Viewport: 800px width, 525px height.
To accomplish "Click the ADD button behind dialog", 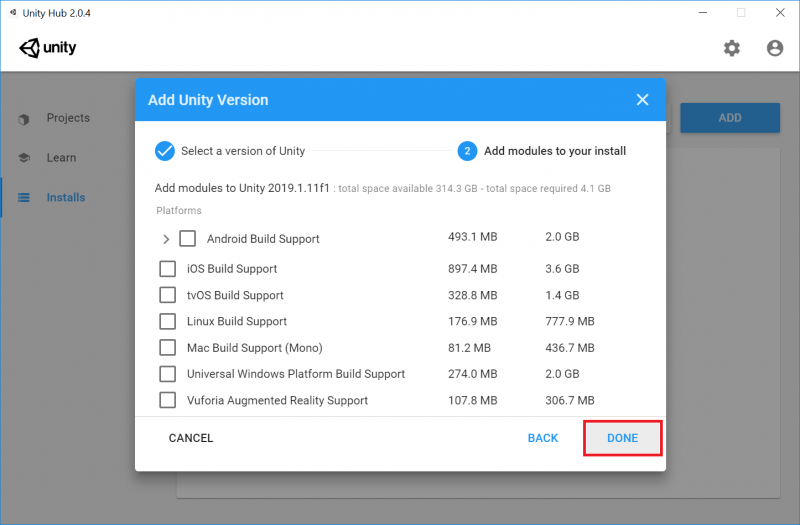I will pyautogui.click(x=730, y=118).
